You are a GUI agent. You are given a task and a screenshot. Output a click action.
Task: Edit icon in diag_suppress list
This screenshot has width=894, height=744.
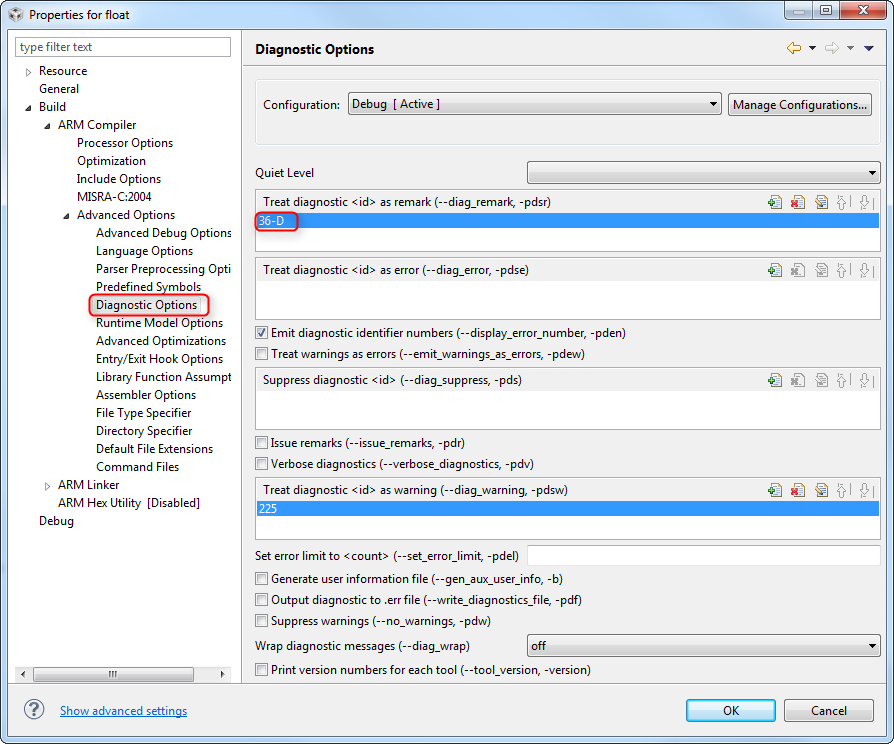(821, 380)
